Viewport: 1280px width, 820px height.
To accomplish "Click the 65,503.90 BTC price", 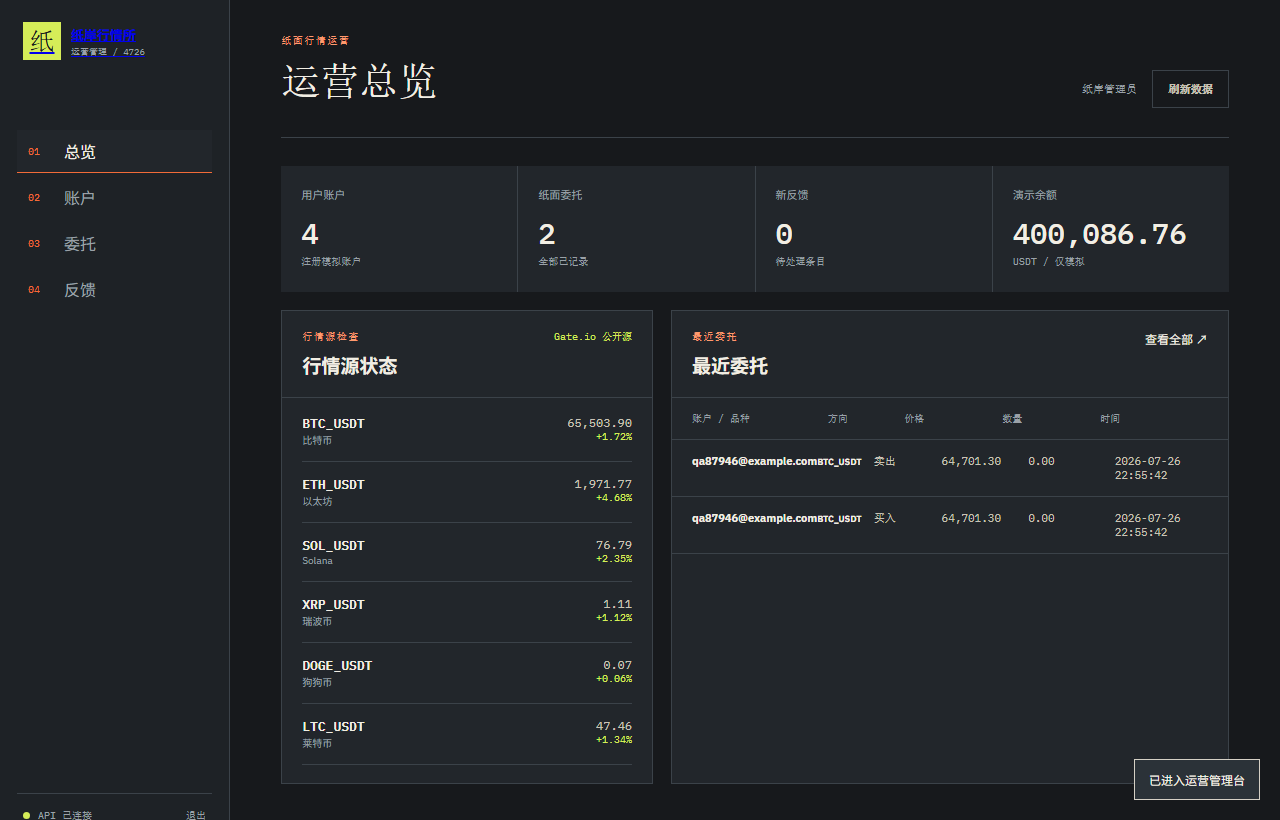I will [599, 423].
